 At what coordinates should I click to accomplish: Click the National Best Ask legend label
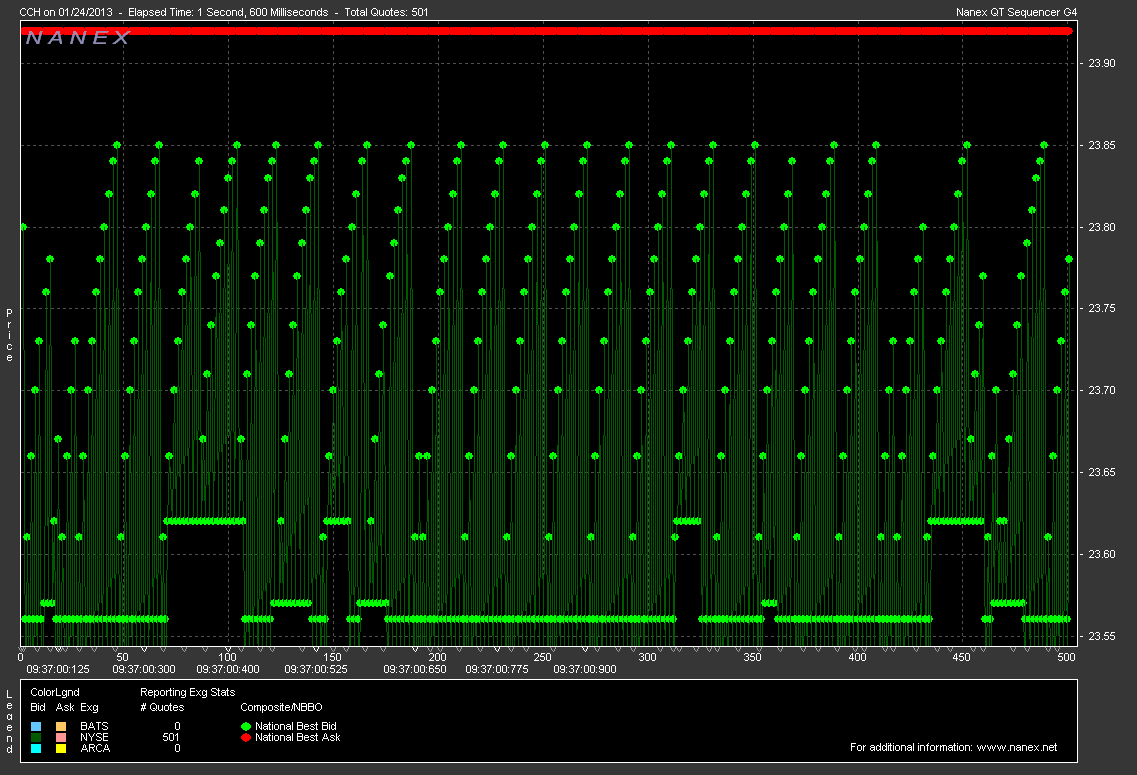coord(297,737)
